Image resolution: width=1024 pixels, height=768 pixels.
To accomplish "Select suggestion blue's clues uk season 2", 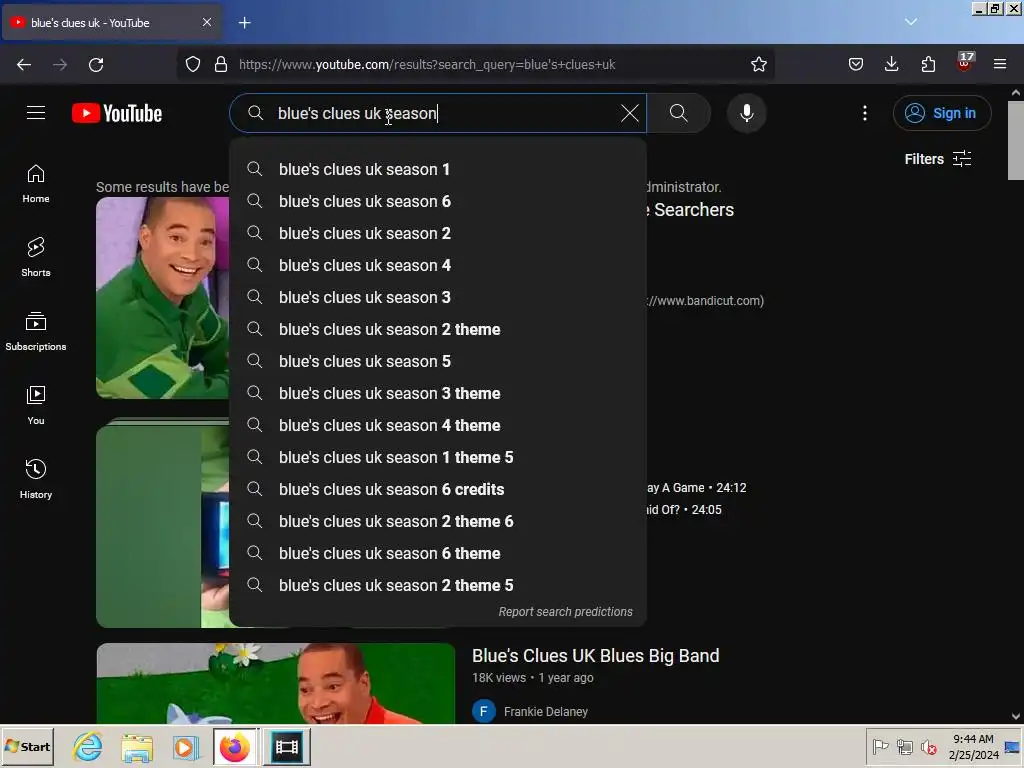I will click(438, 233).
